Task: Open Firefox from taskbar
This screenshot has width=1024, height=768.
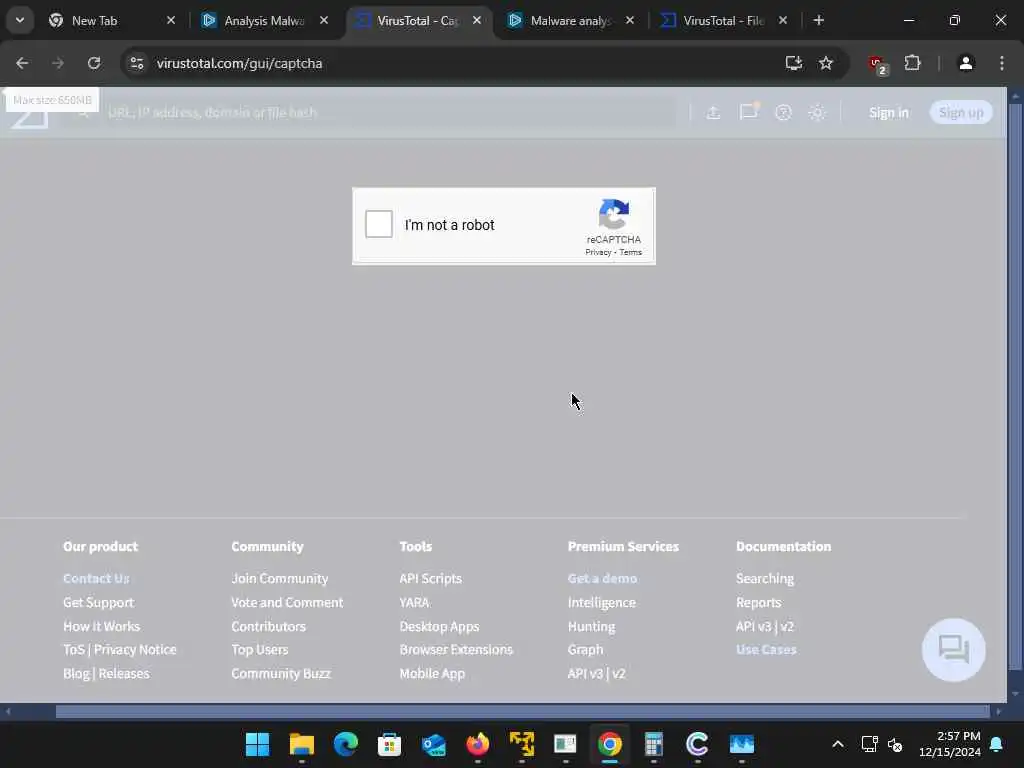Action: (x=477, y=744)
